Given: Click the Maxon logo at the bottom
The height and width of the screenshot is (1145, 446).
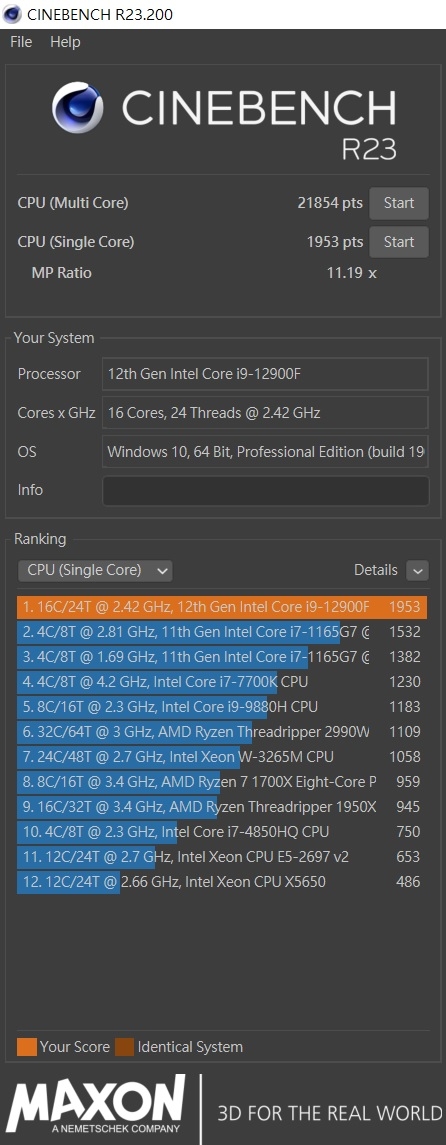Looking at the screenshot, I should coord(96,1108).
